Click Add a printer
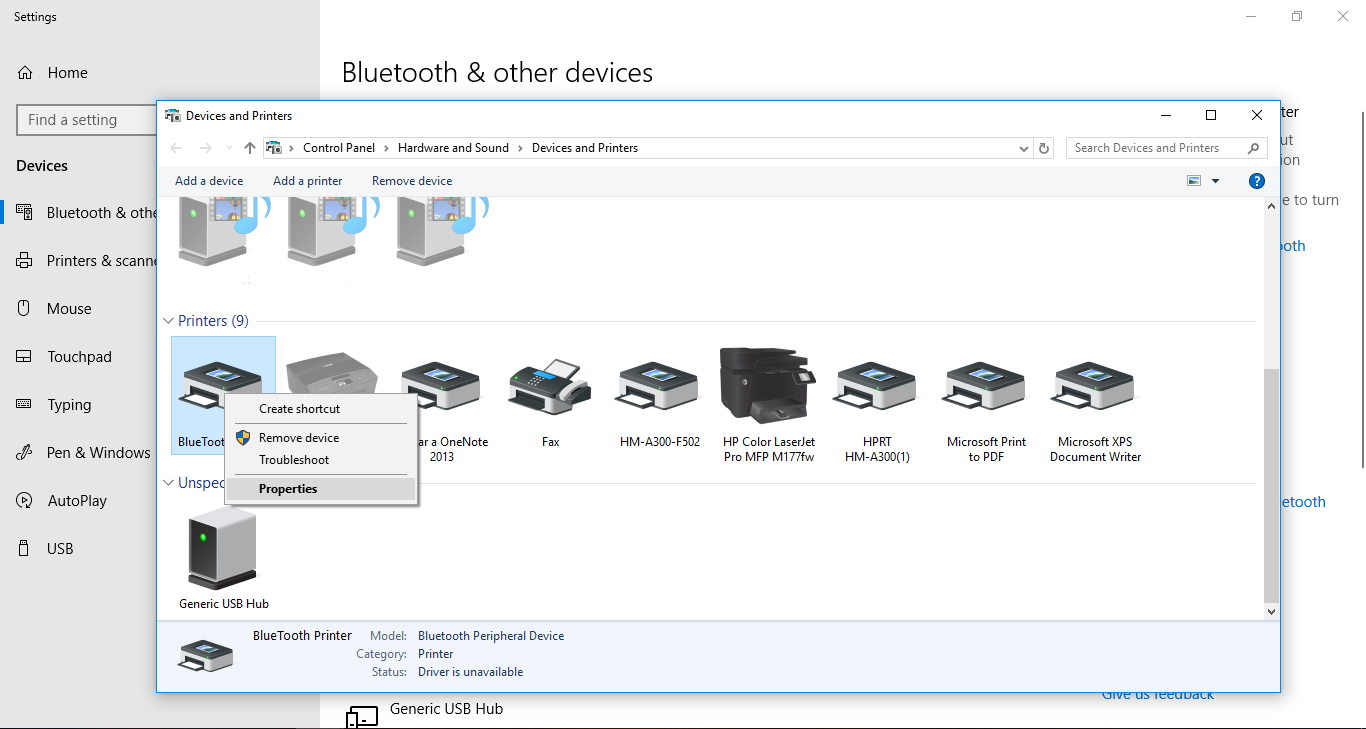The image size is (1366, 729). [x=308, y=181]
